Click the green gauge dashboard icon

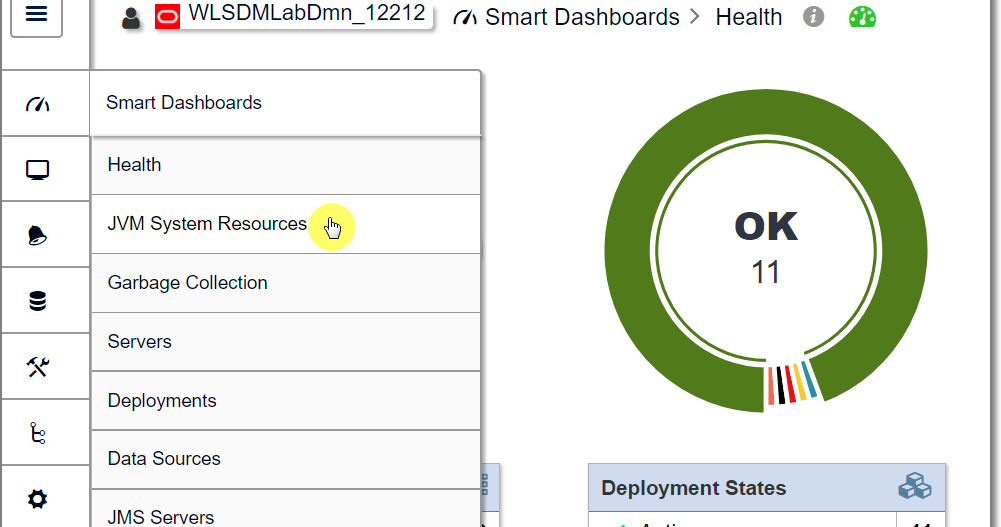click(862, 17)
